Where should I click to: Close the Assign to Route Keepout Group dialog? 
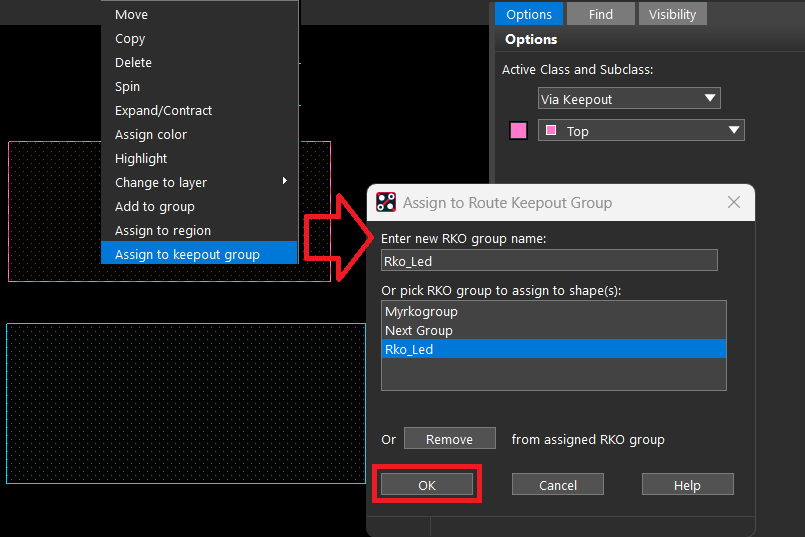[734, 202]
